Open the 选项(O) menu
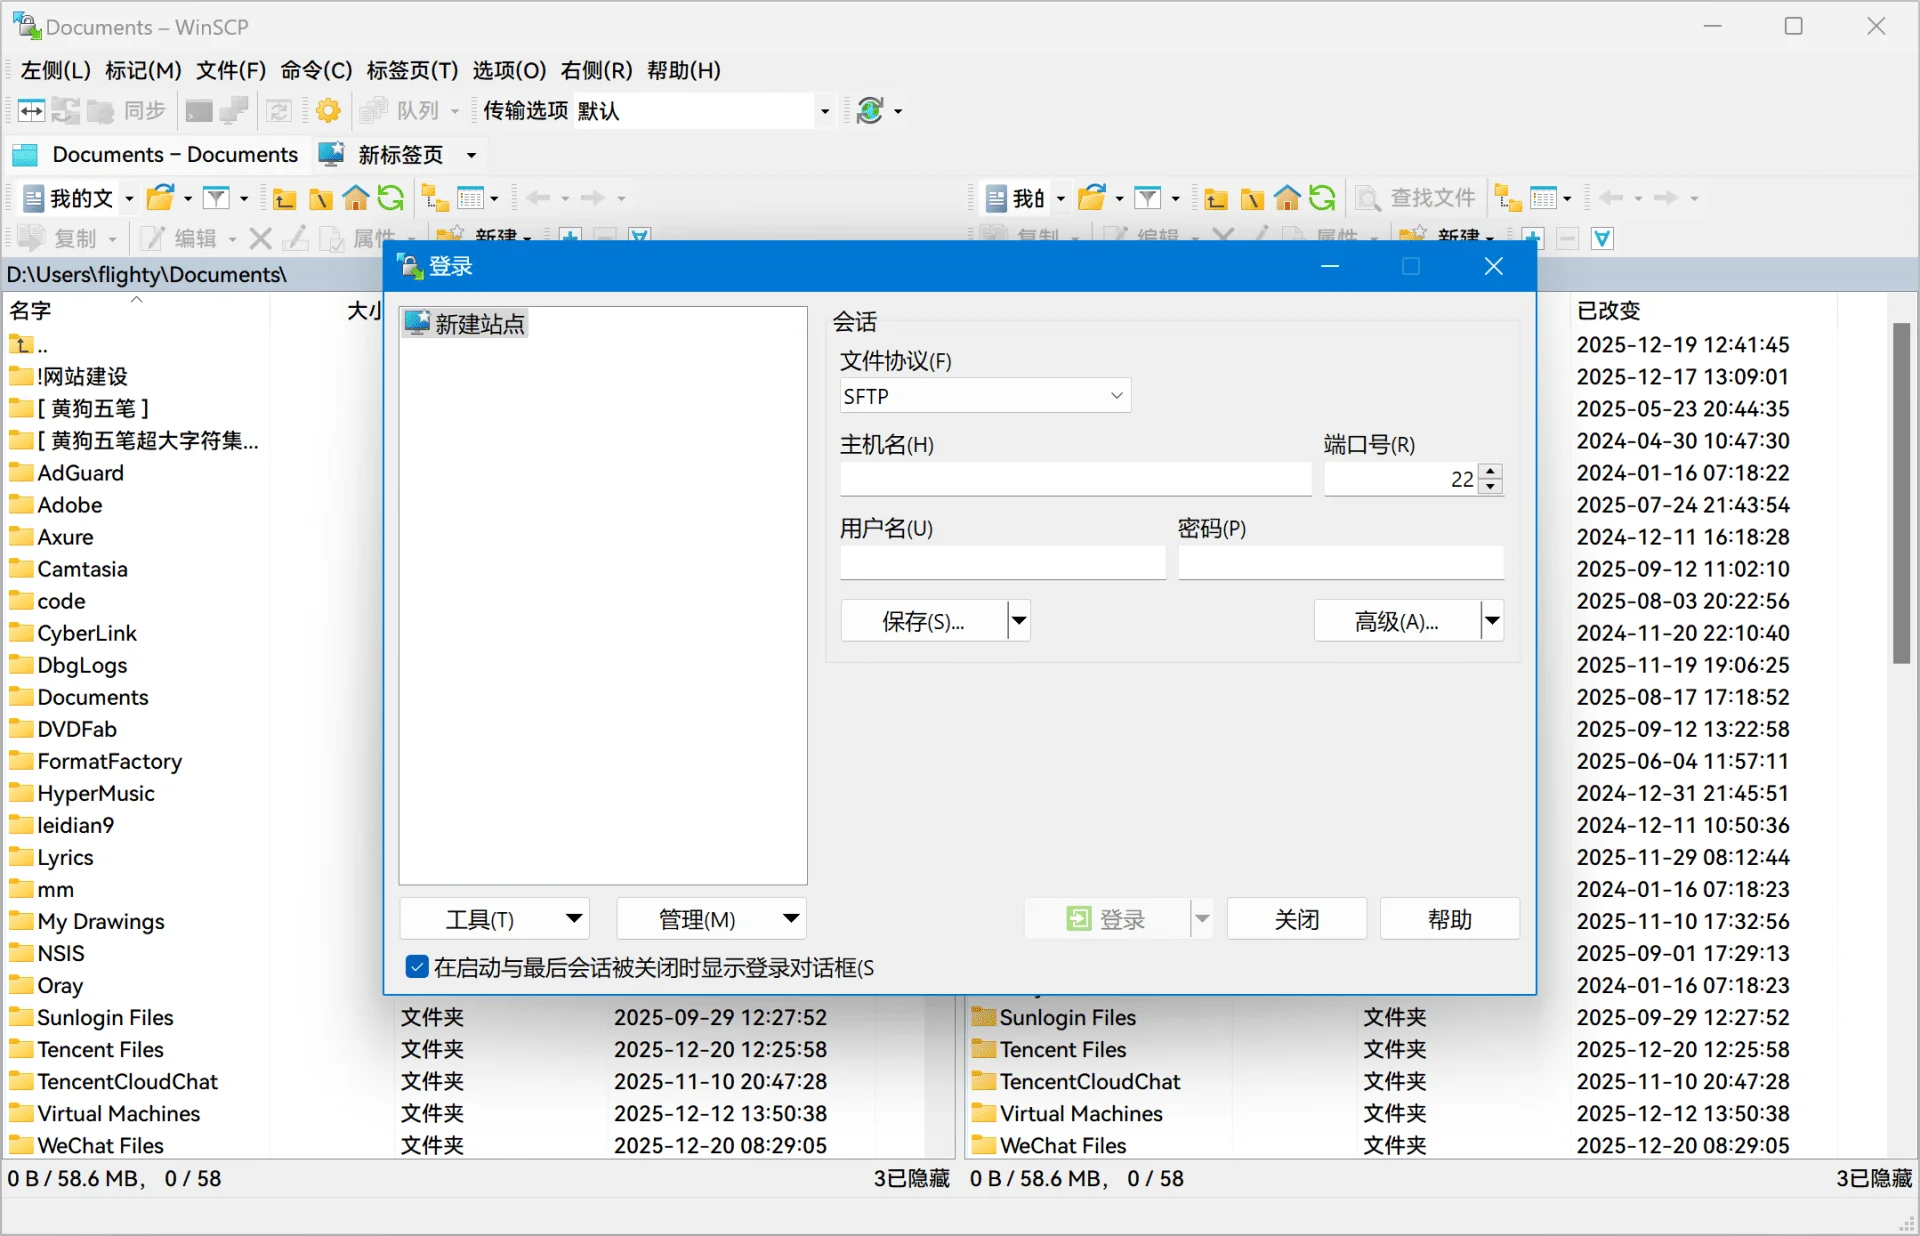Viewport: 1920px width, 1236px height. (509, 70)
